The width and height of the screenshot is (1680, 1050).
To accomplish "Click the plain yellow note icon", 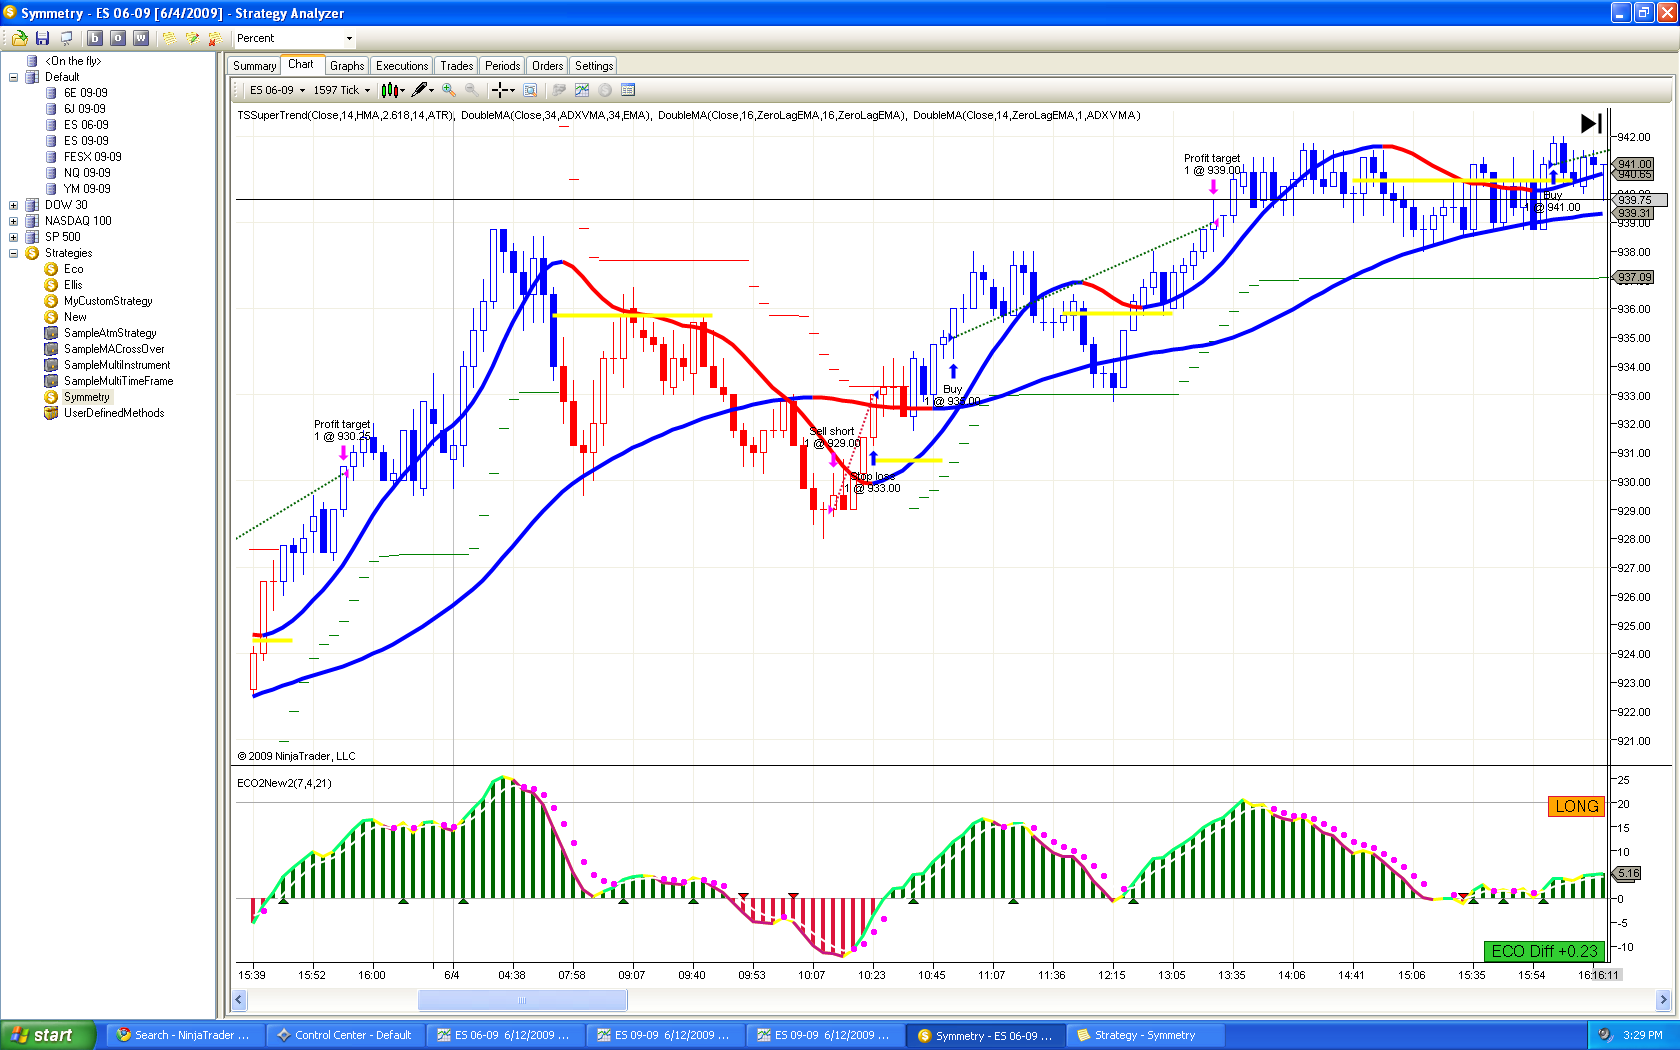I will click(169, 38).
